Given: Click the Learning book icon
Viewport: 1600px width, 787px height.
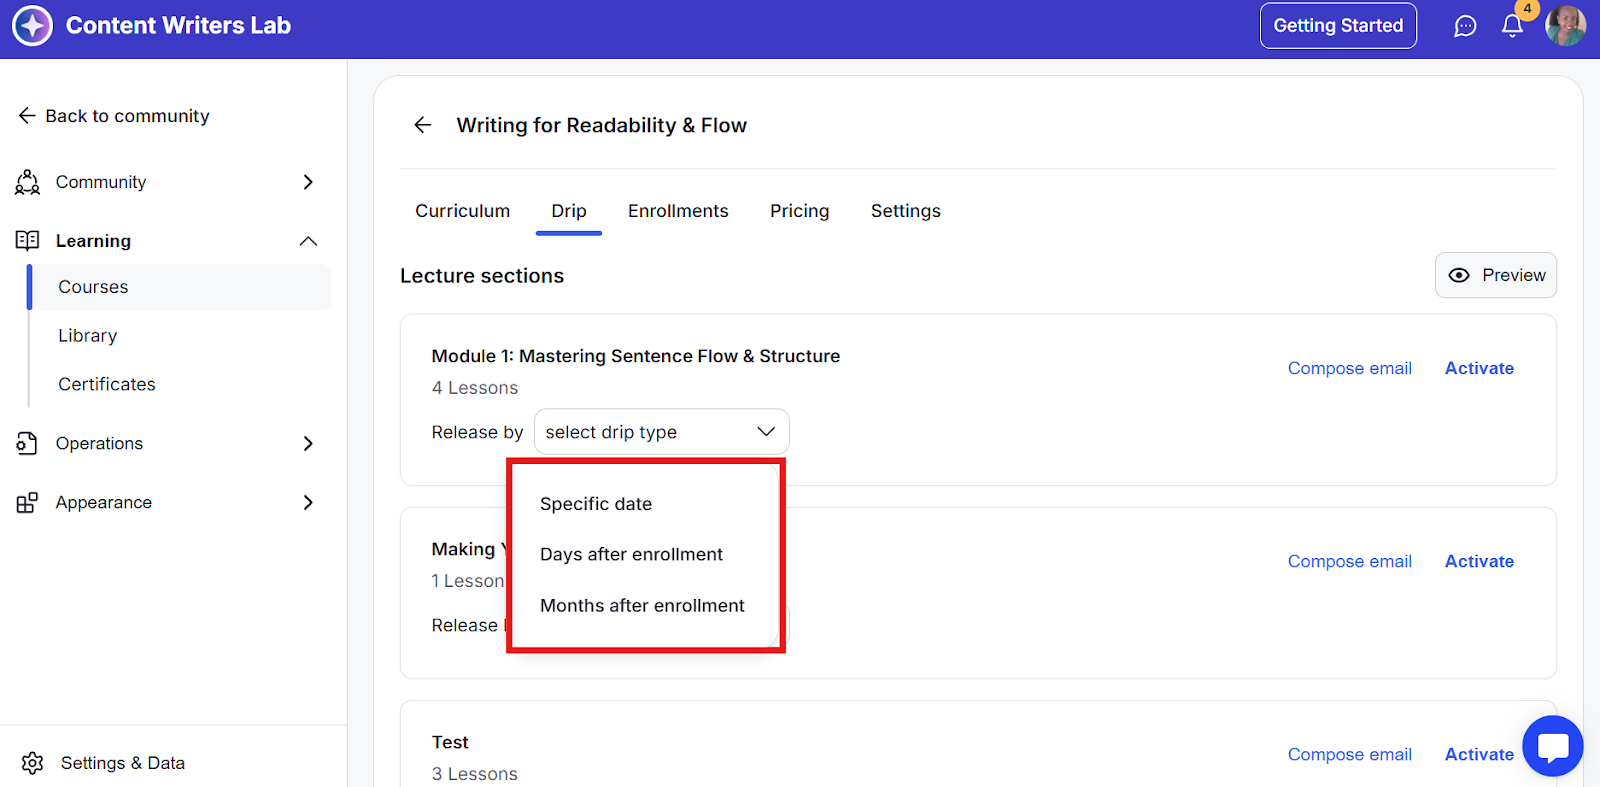Looking at the screenshot, I should click(28, 241).
